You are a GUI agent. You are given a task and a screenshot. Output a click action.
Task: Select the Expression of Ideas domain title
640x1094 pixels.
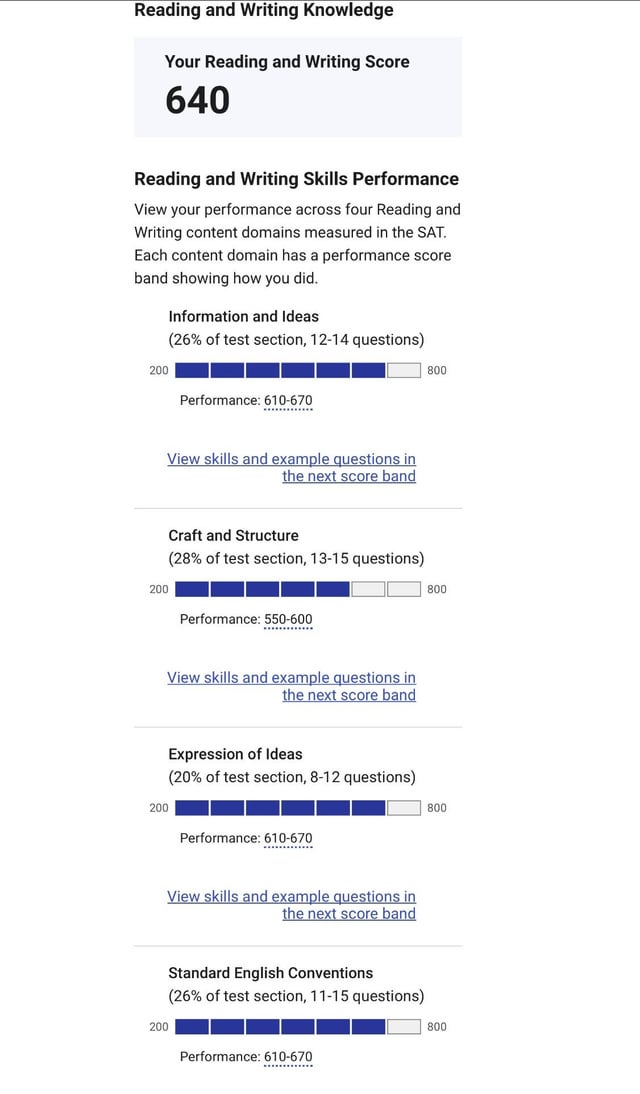tap(235, 755)
